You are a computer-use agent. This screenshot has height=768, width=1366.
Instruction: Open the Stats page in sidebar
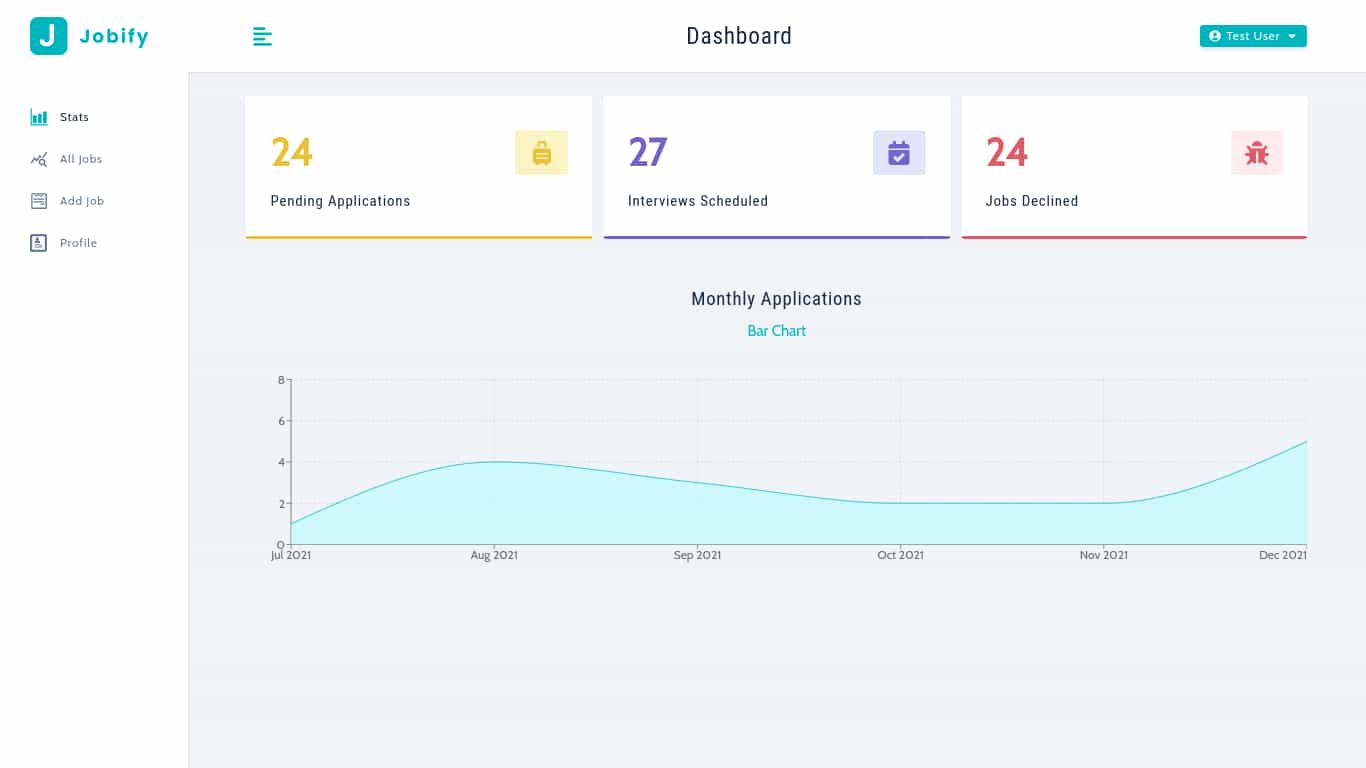(x=74, y=117)
